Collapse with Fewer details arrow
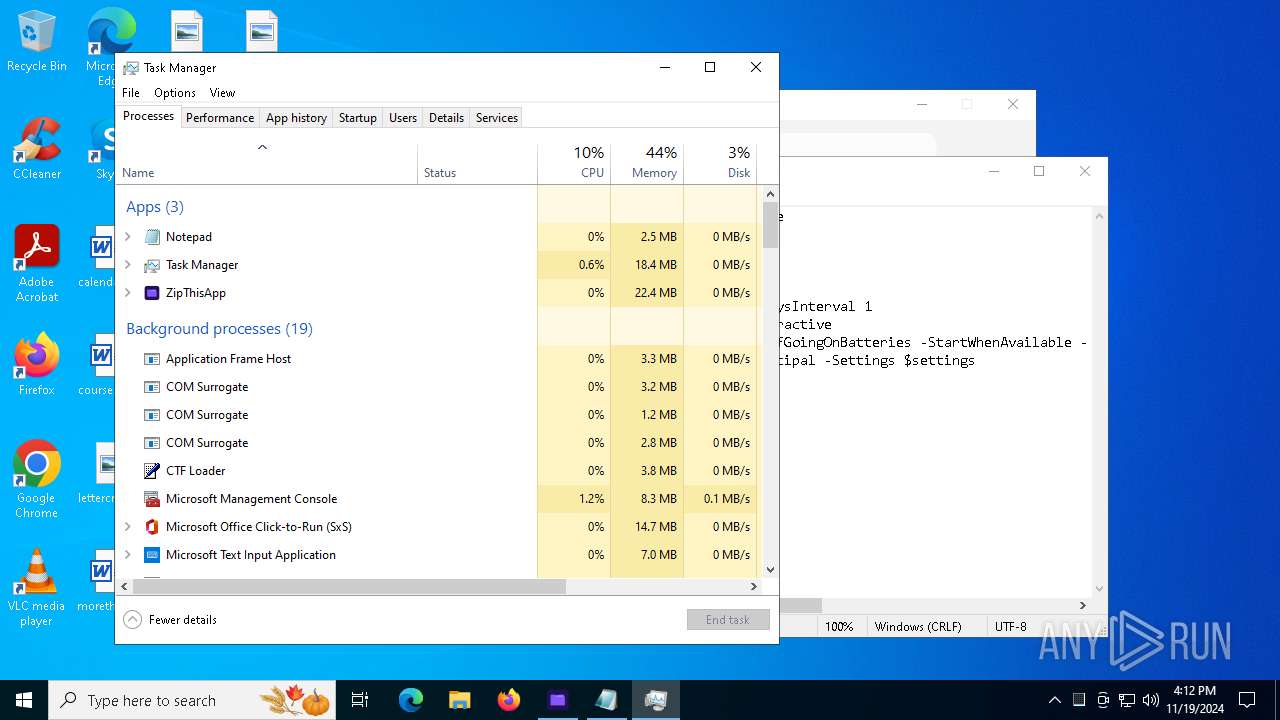Image resolution: width=1280 pixels, height=720 pixels. (132, 620)
